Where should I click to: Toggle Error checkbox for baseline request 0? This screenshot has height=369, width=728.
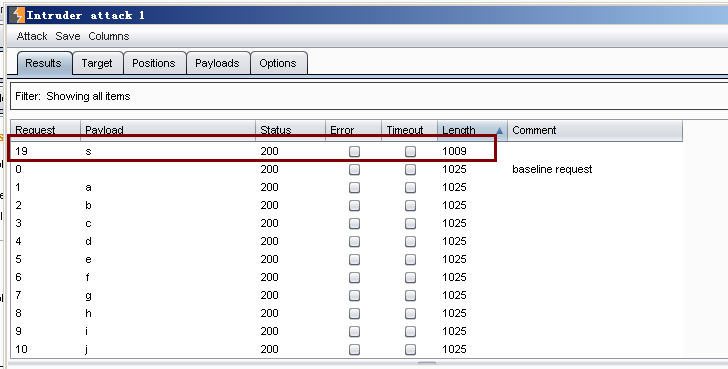point(354,169)
